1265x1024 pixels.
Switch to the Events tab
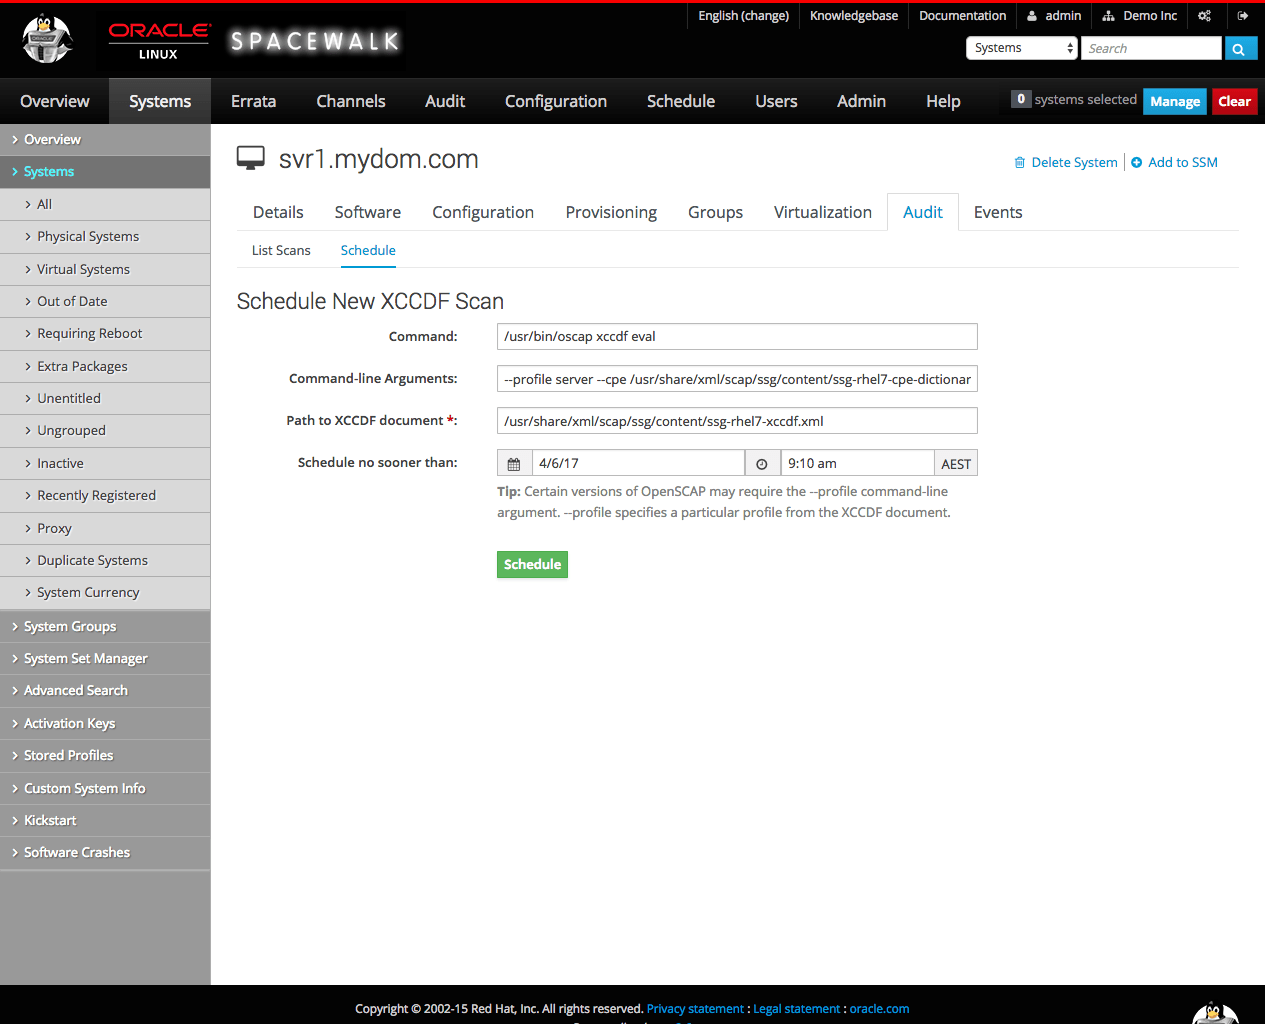[x=998, y=212]
